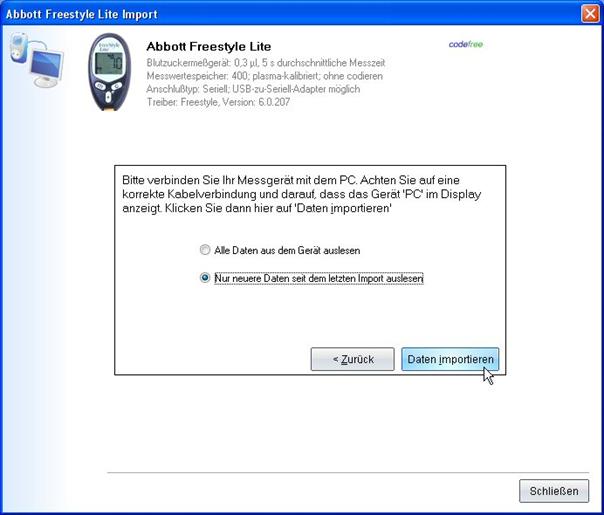
Task: Click the Freestyle Lite glucose meter image
Action: tap(109, 72)
